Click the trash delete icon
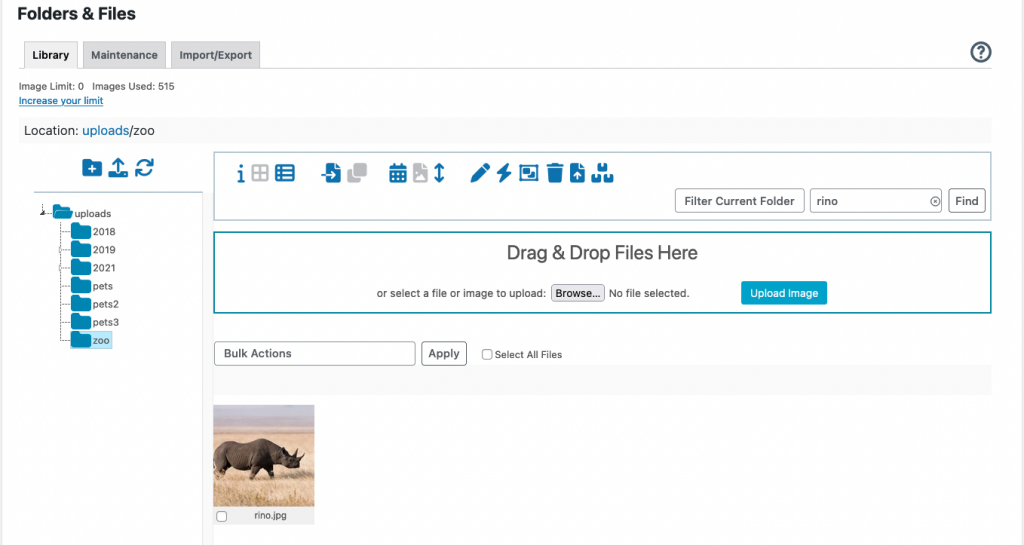The image size is (1024, 545). point(554,173)
